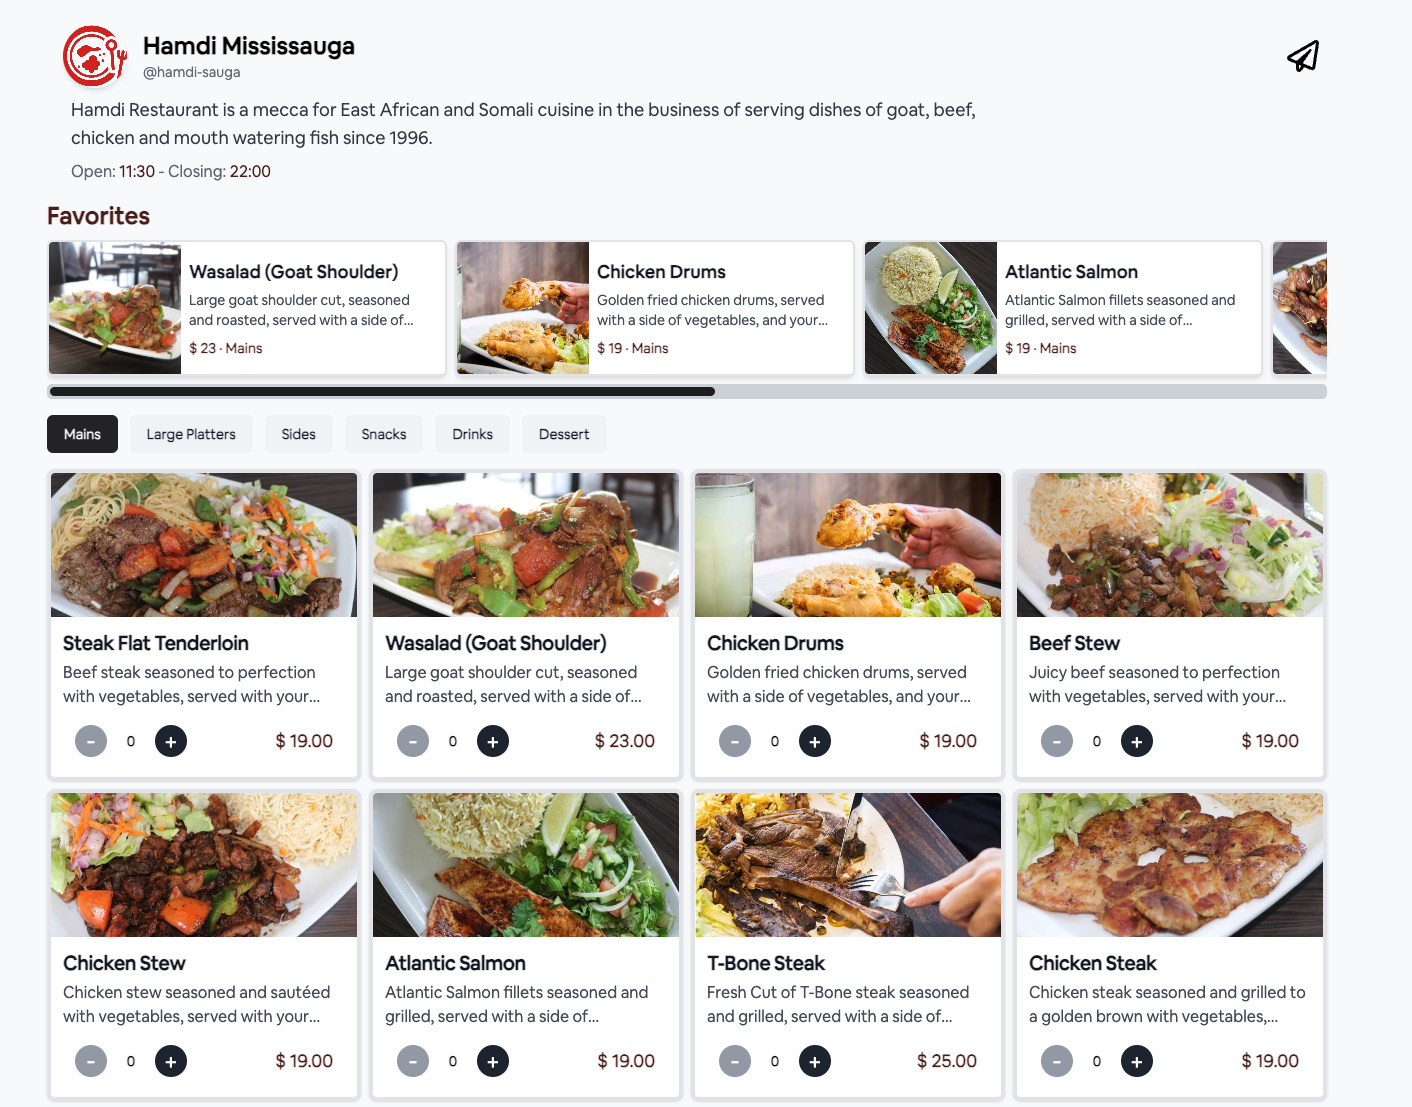Select the Mains category tab
This screenshot has height=1107, width=1412.
[82, 434]
